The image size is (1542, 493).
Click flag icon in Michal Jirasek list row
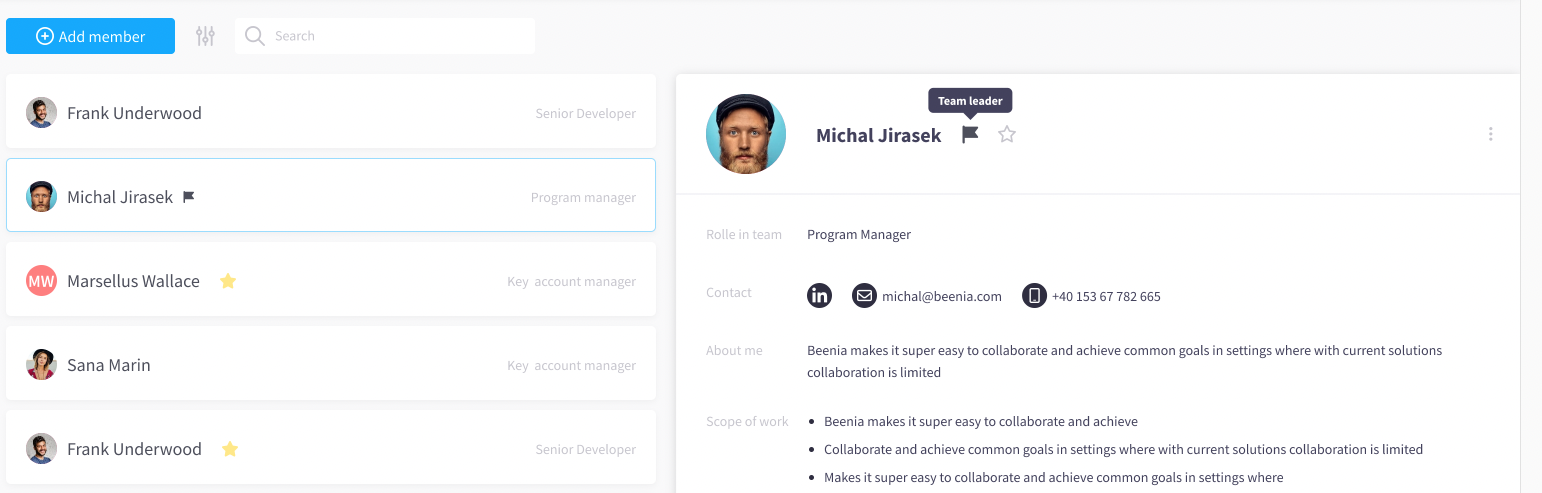click(189, 197)
